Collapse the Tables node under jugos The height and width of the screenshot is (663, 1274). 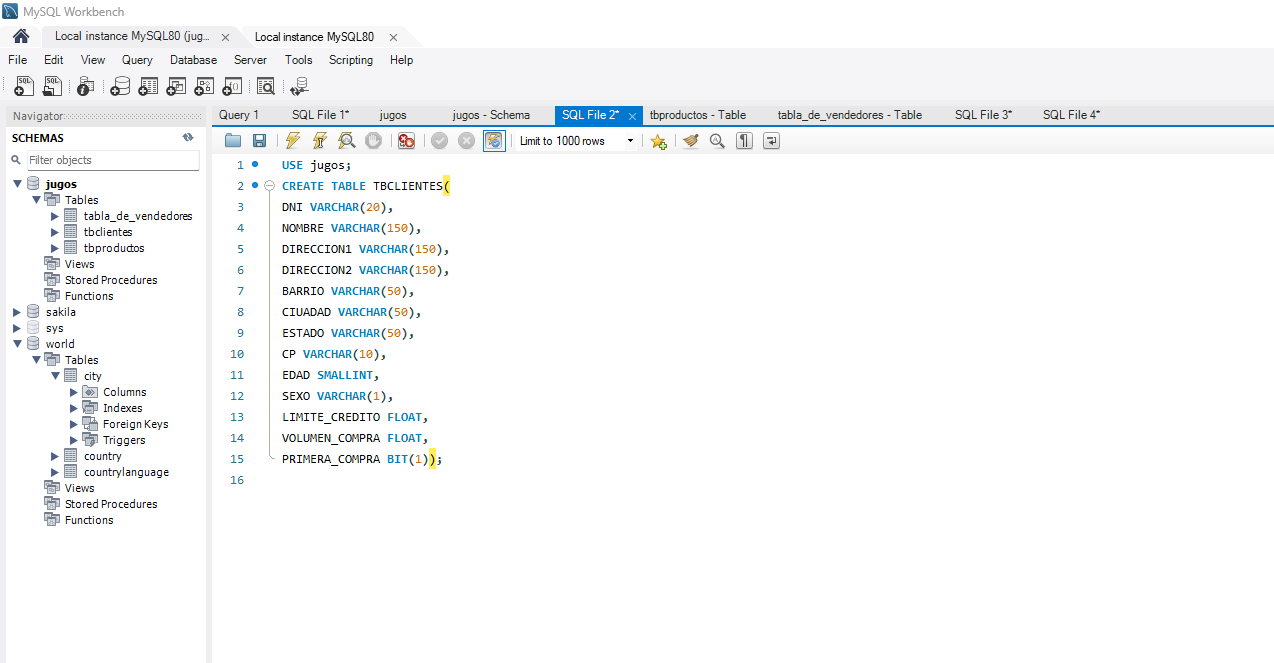tap(37, 200)
